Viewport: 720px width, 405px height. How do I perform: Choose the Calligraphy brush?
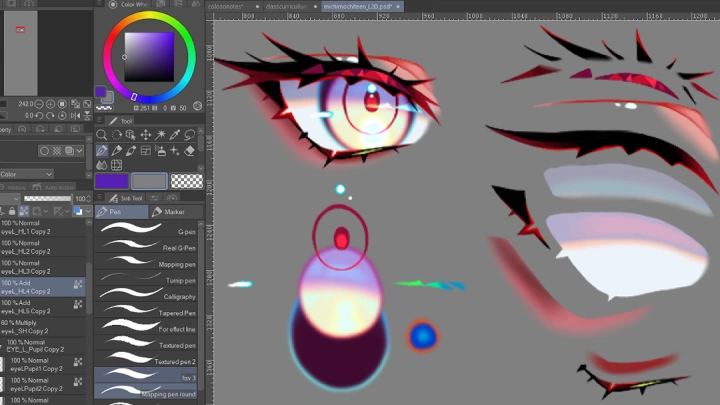coord(146,294)
